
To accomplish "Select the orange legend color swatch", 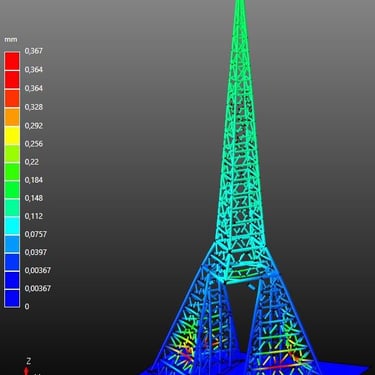I will 12,117.
